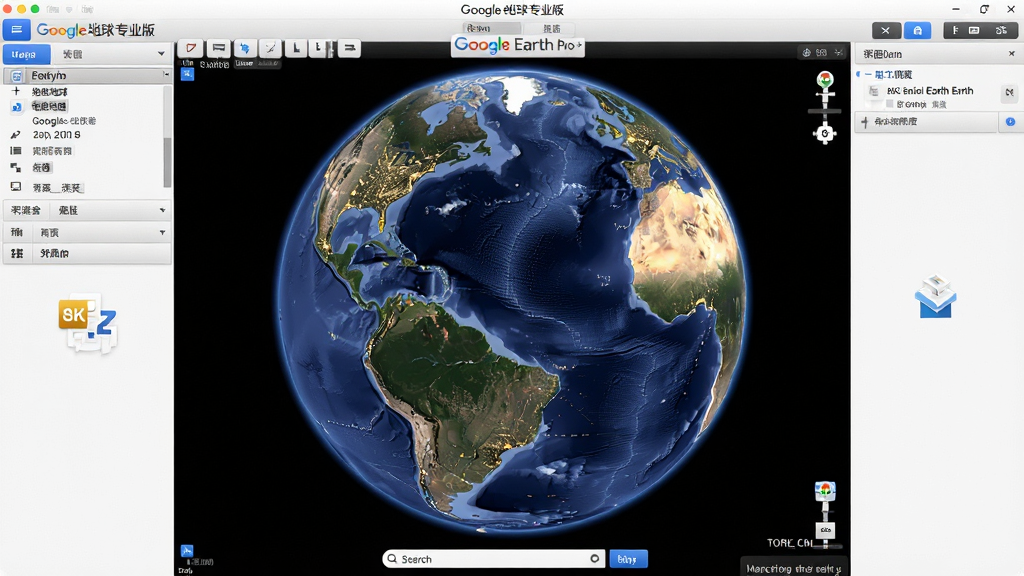Click the blue highlighted button beside the dark X
Viewport: 1024px width, 576px height.
pos(918,31)
